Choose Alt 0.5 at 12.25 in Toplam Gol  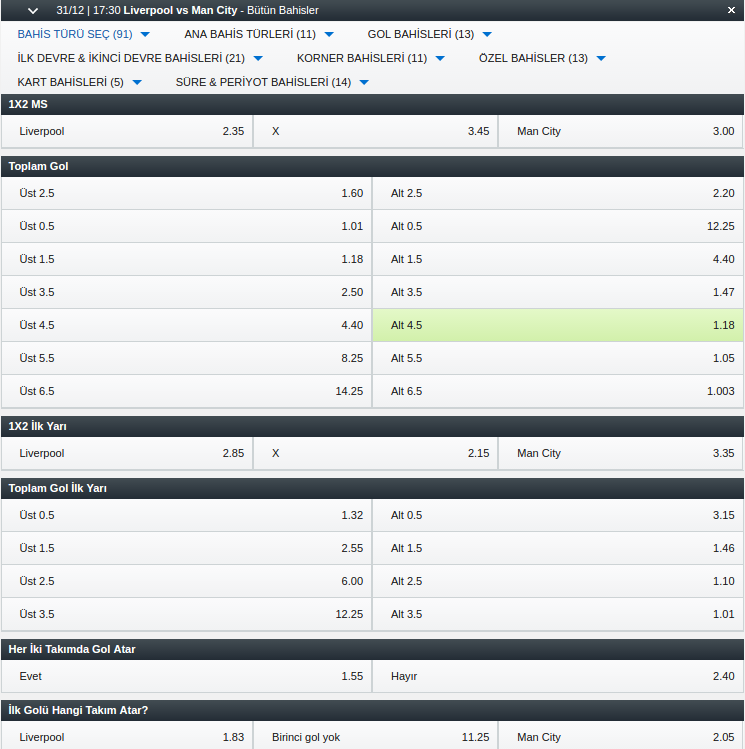(x=558, y=226)
